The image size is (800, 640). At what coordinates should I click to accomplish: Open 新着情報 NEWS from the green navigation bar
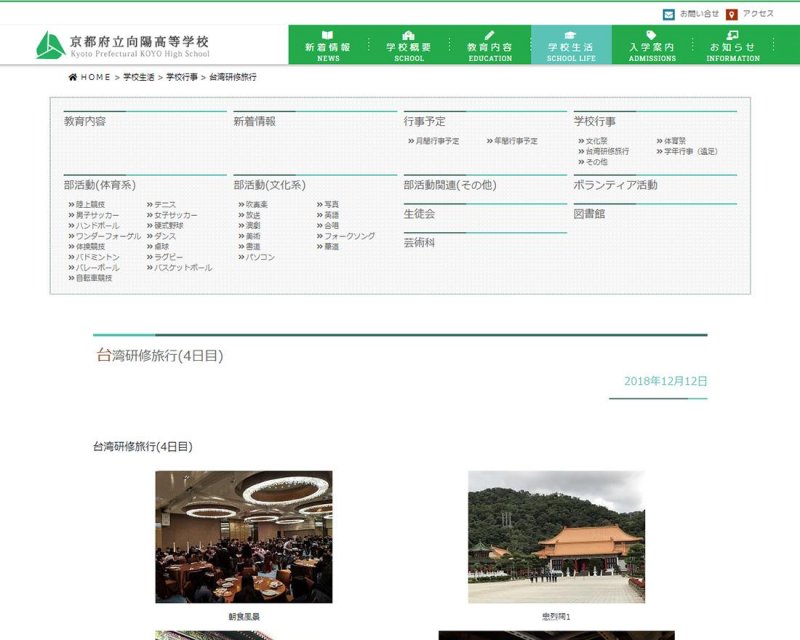coord(328,46)
